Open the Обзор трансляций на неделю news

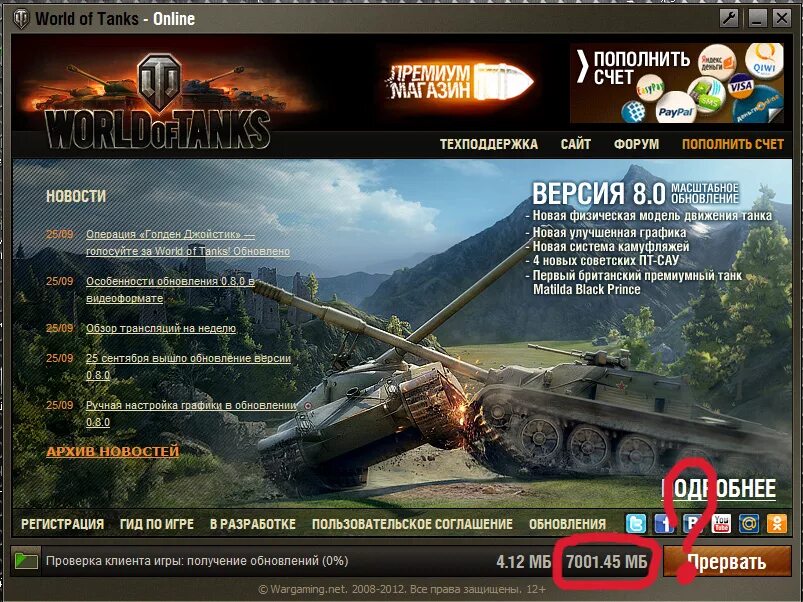(x=161, y=328)
